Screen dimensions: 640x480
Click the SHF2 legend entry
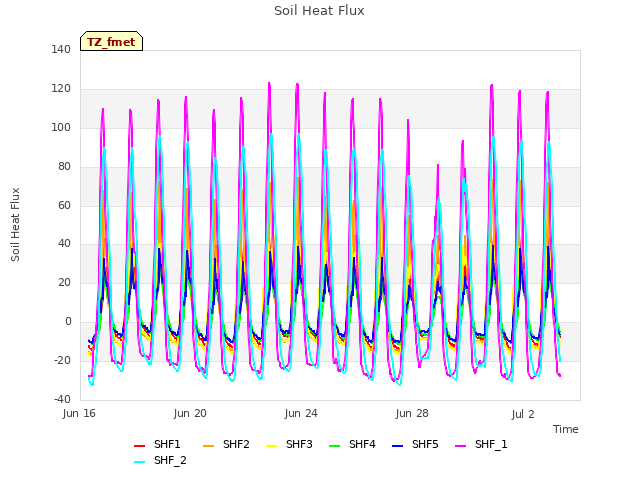[226, 444]
